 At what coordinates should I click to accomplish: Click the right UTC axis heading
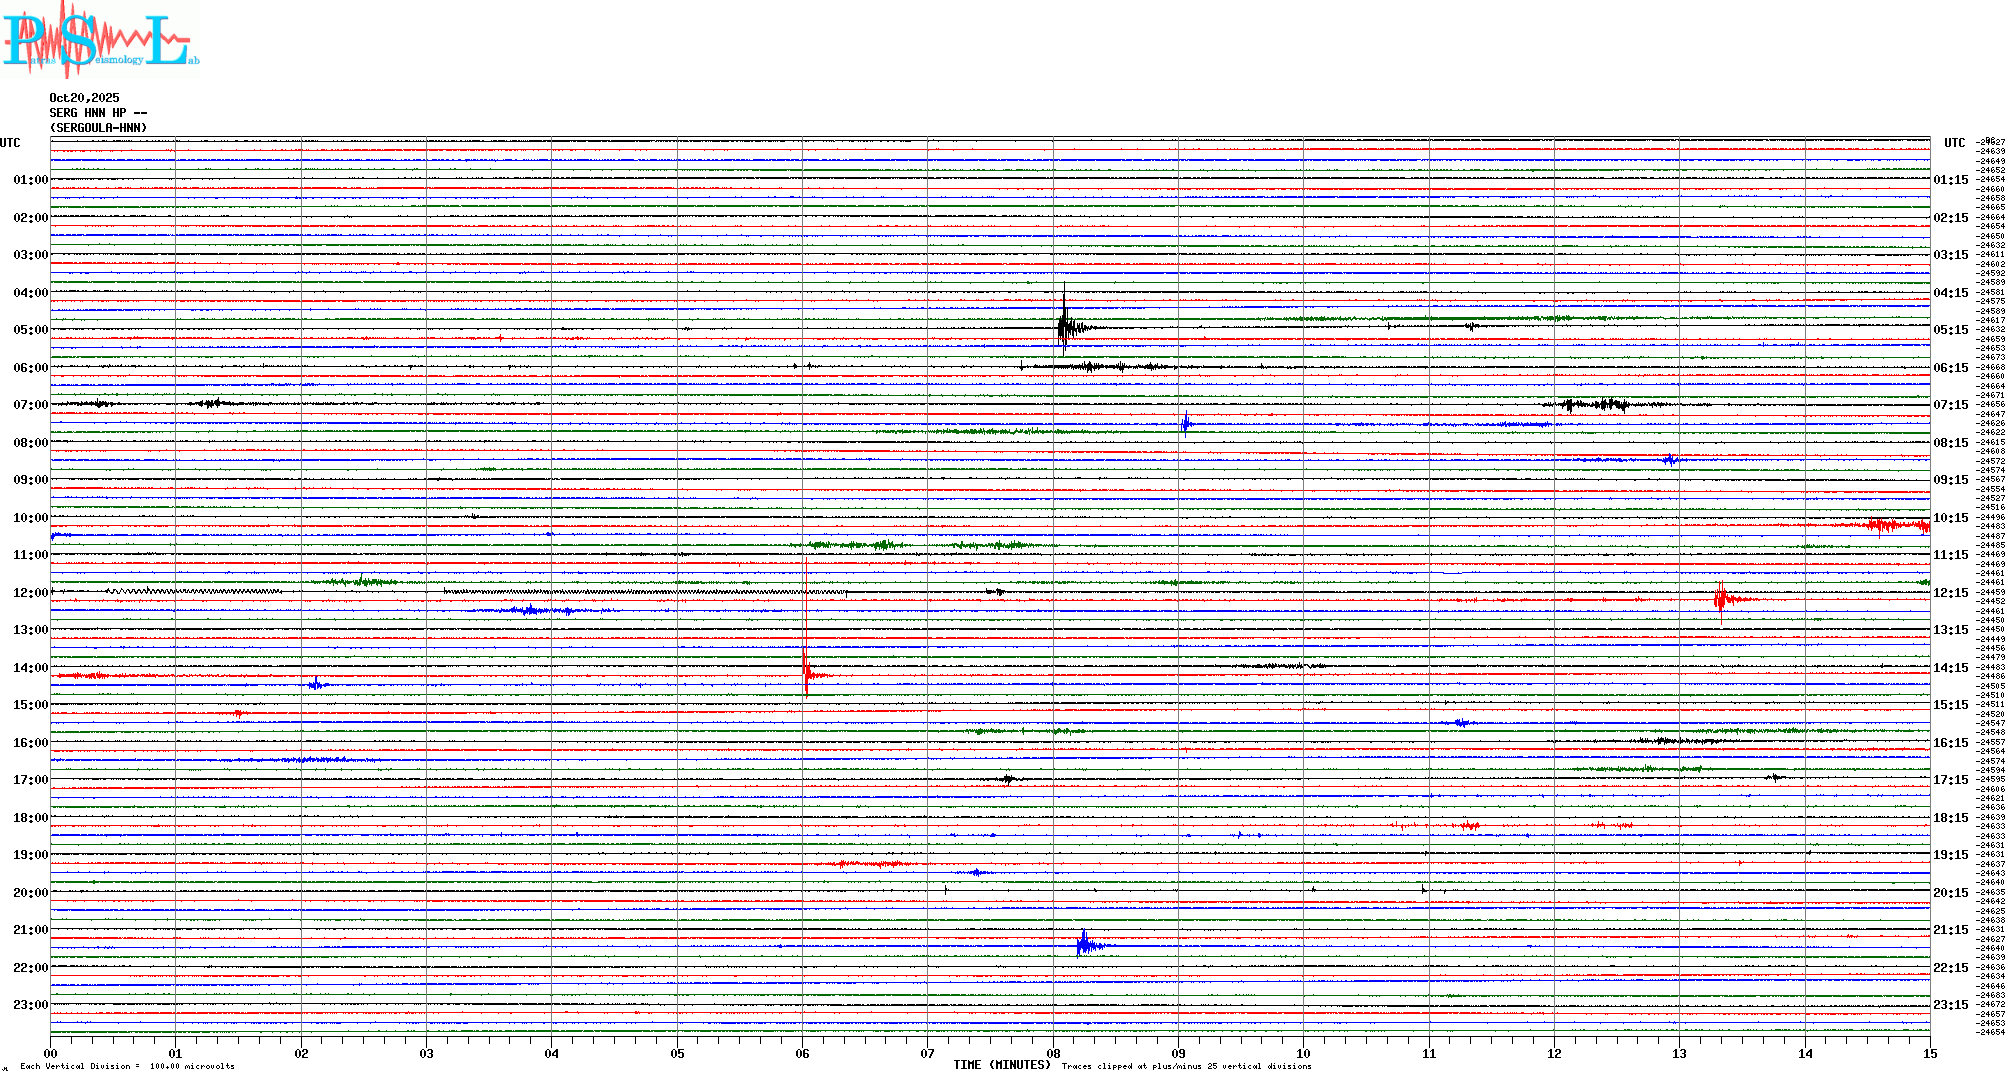pos(1954,143)
